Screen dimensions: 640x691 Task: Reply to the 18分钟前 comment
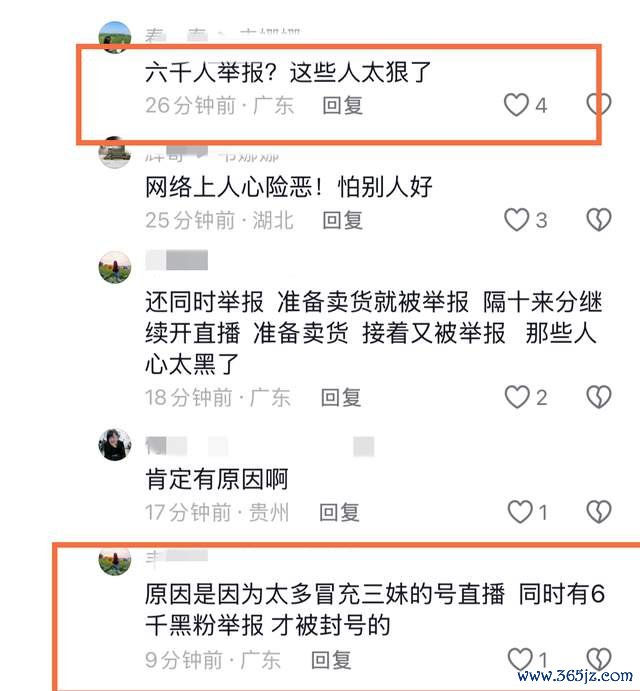(341, 397)
